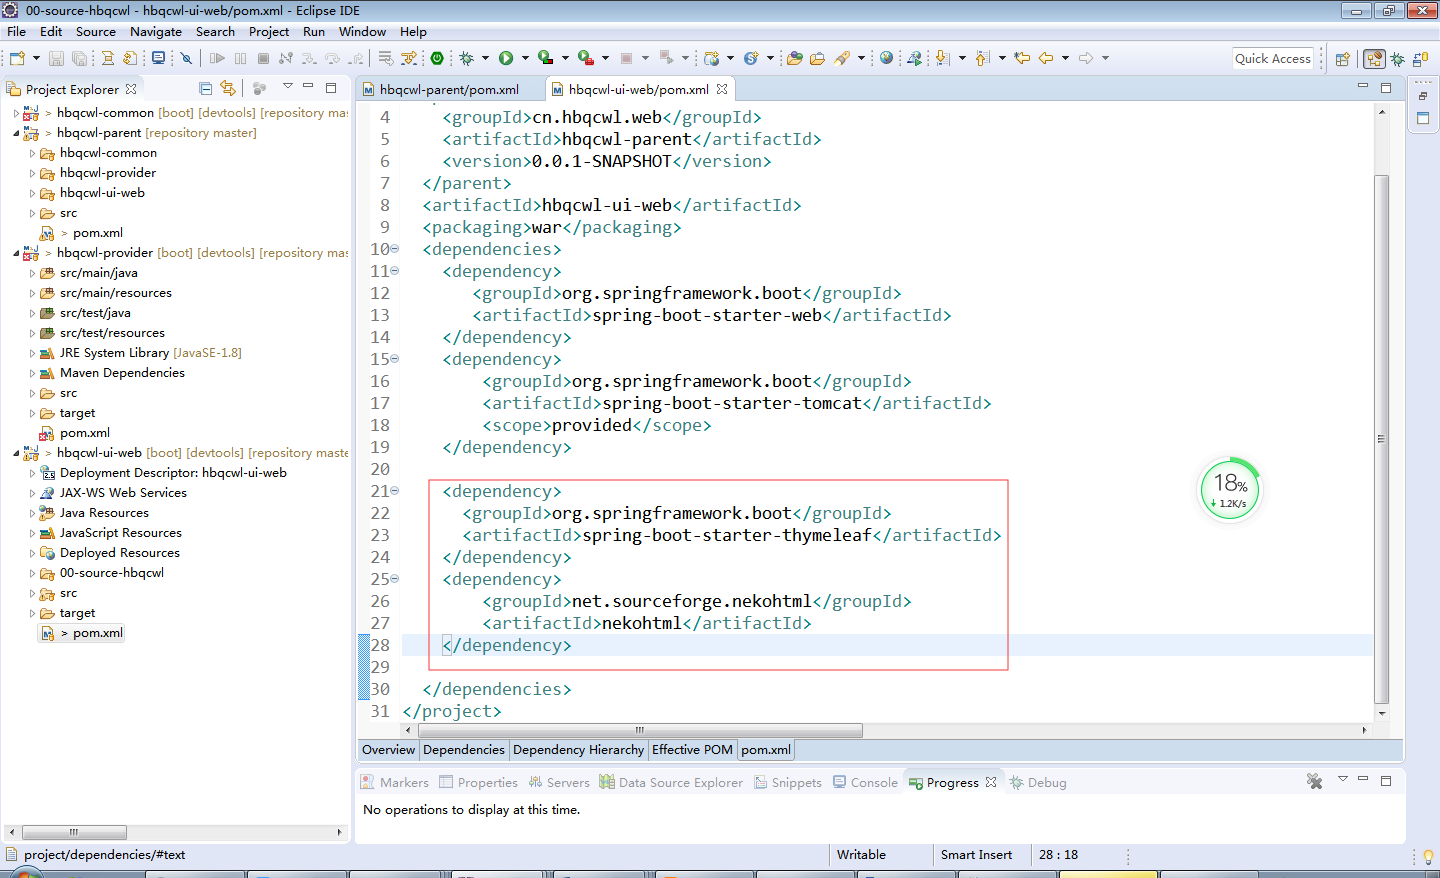Image resolution: width=1440 pixels, height=878 pixels.
Task: Click the editor horizontal scrollbar
Action: click(640, 730)
